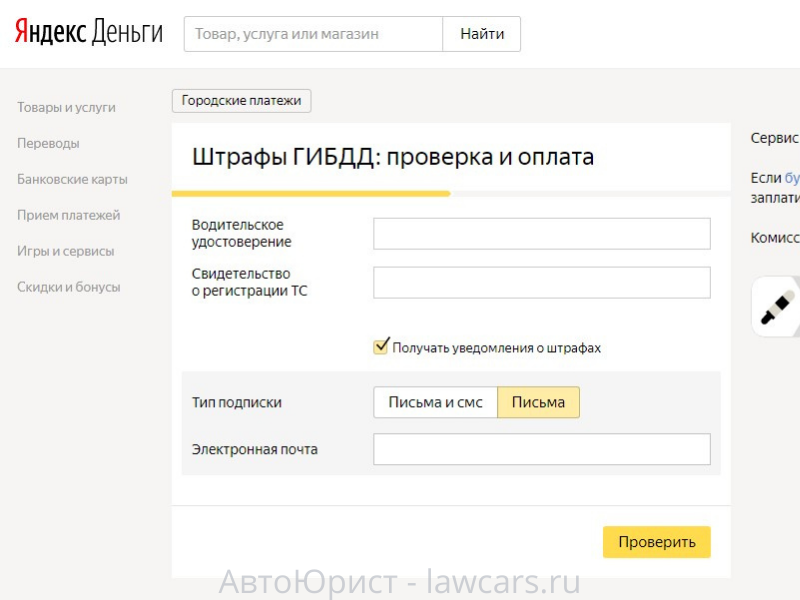Focus the Свидетельство о регистрации ТС field
The width and height of the screenshot is (800, 600).
coord(542,283)
